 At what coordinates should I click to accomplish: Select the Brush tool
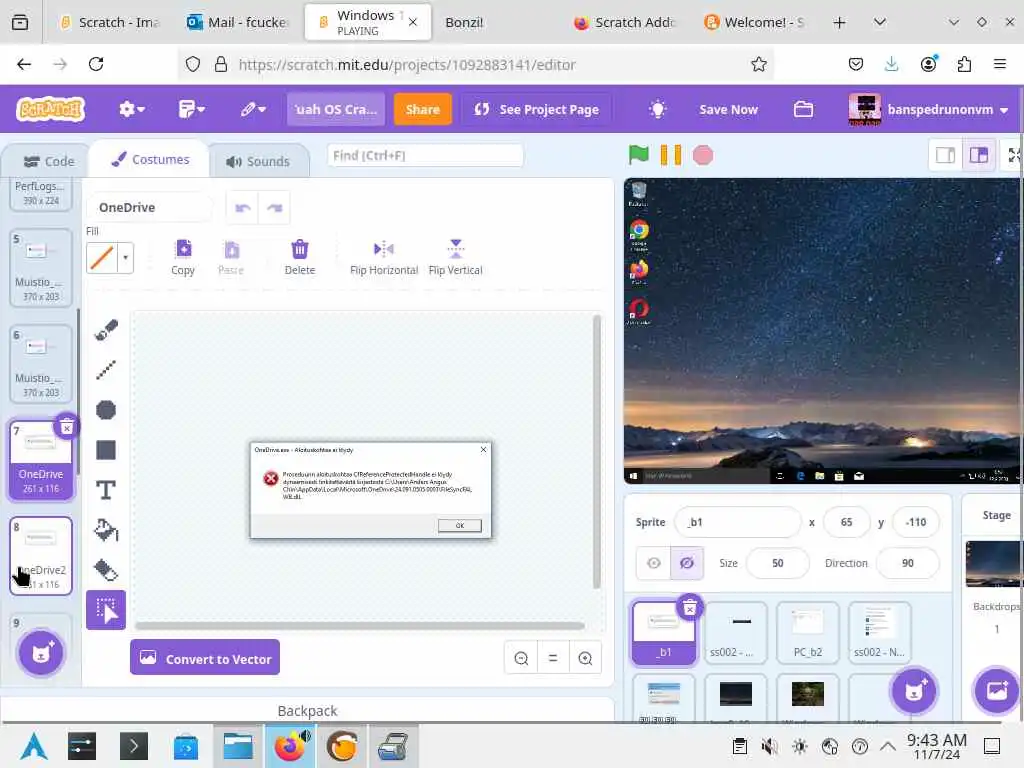point(106,330)
